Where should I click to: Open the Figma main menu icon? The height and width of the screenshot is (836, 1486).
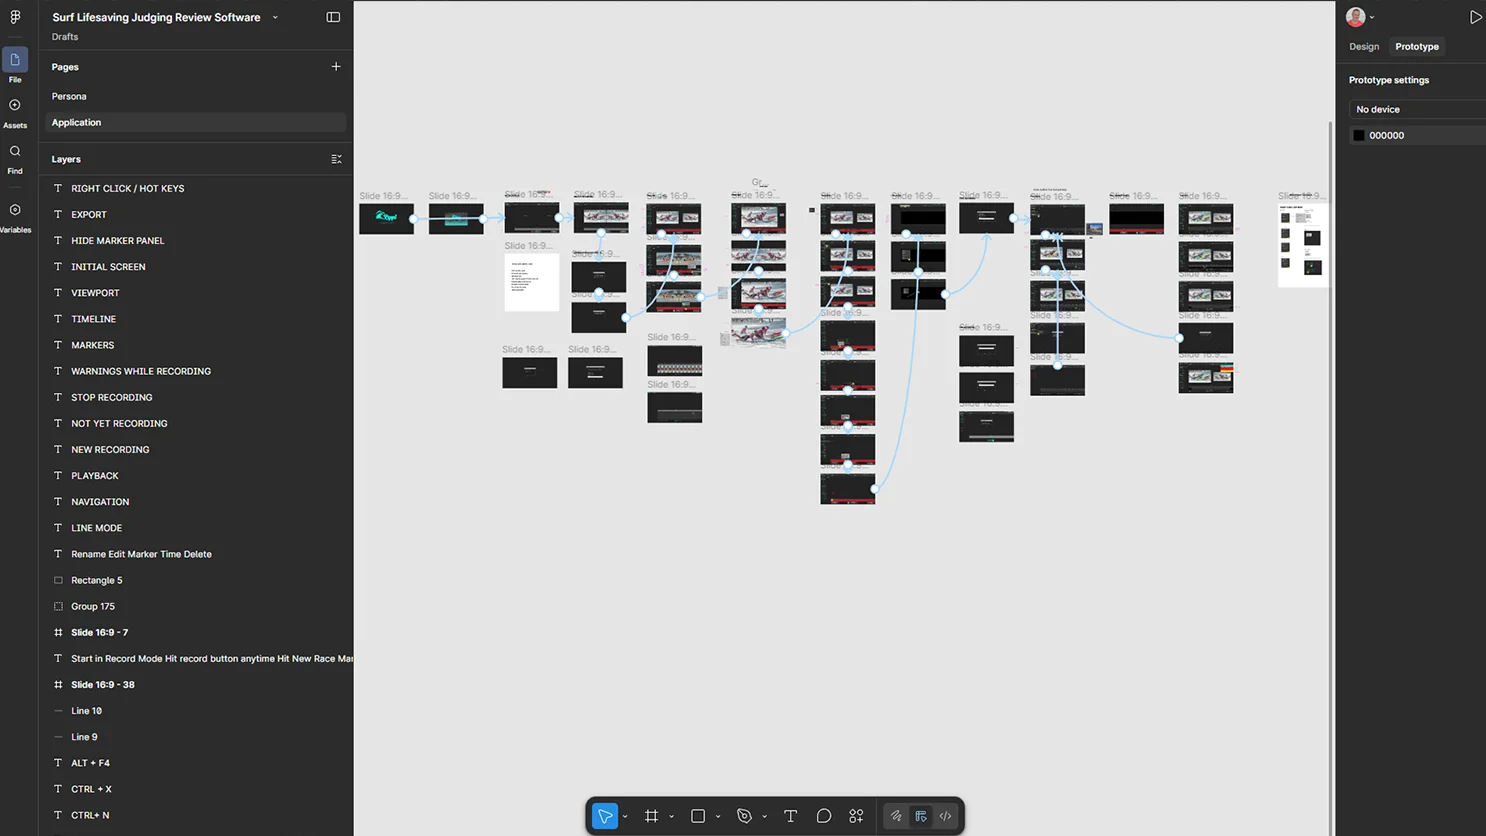[x=15, y=16]
